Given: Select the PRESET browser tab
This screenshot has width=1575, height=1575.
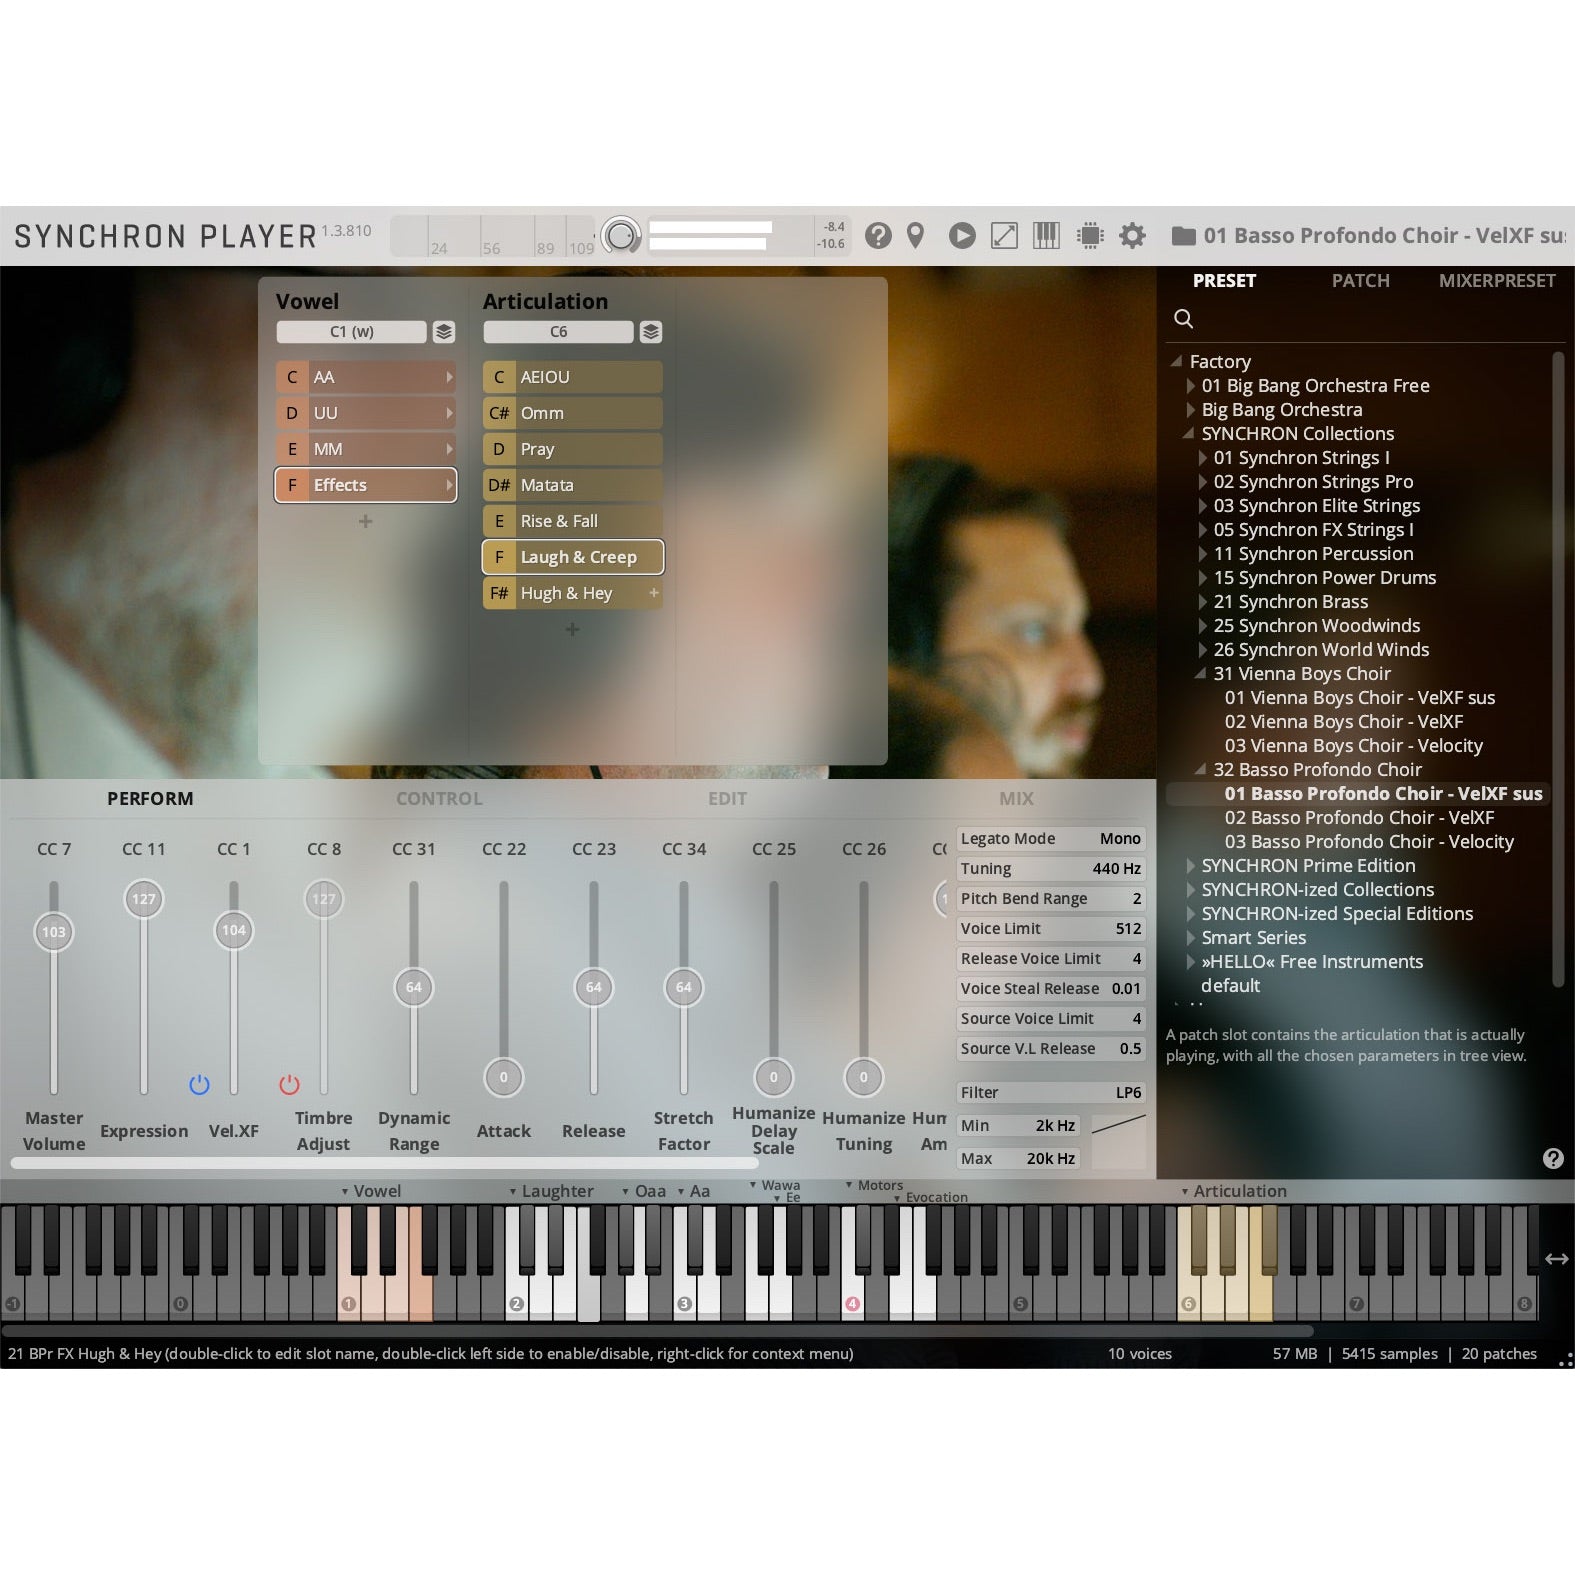Looking at the screenshot, I should (x=1224, y=281).
